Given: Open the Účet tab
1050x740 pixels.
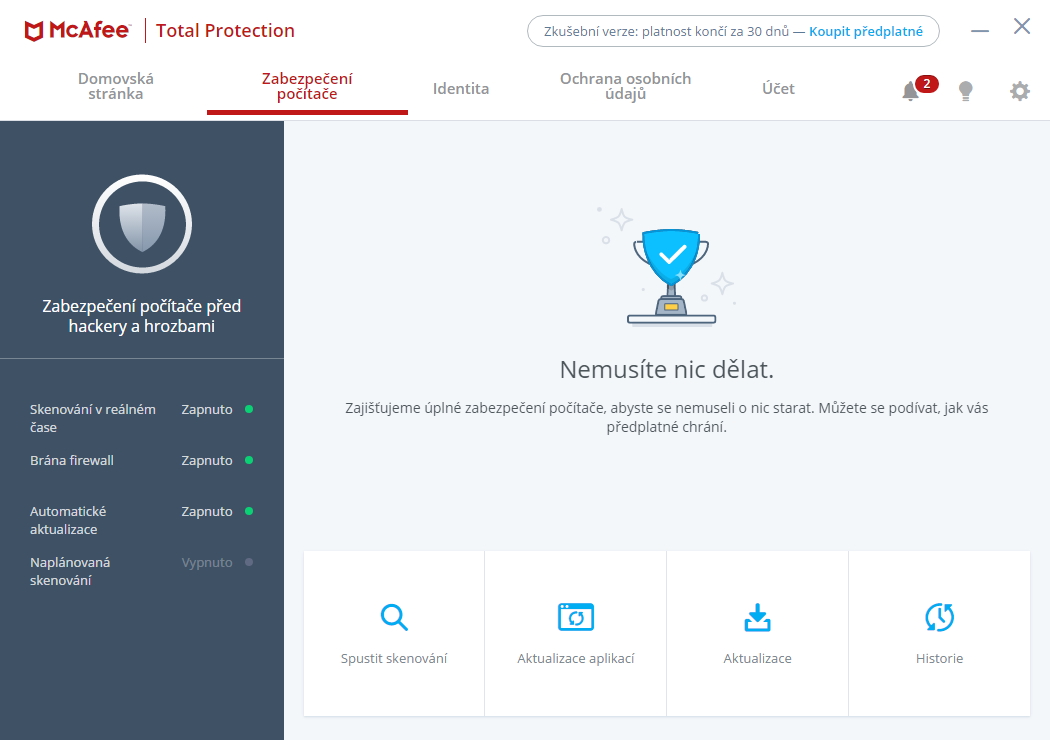Looking at the screenshot, I should tap(778, 88).
